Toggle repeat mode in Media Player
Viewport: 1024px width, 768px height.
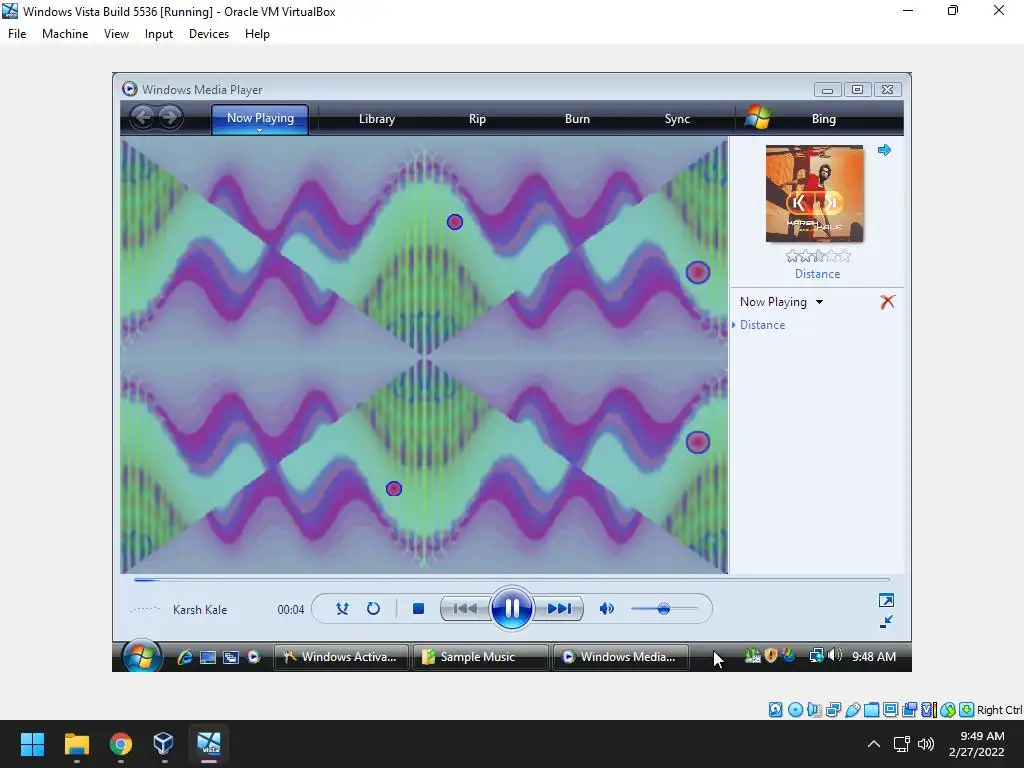(x=374, y=609)
